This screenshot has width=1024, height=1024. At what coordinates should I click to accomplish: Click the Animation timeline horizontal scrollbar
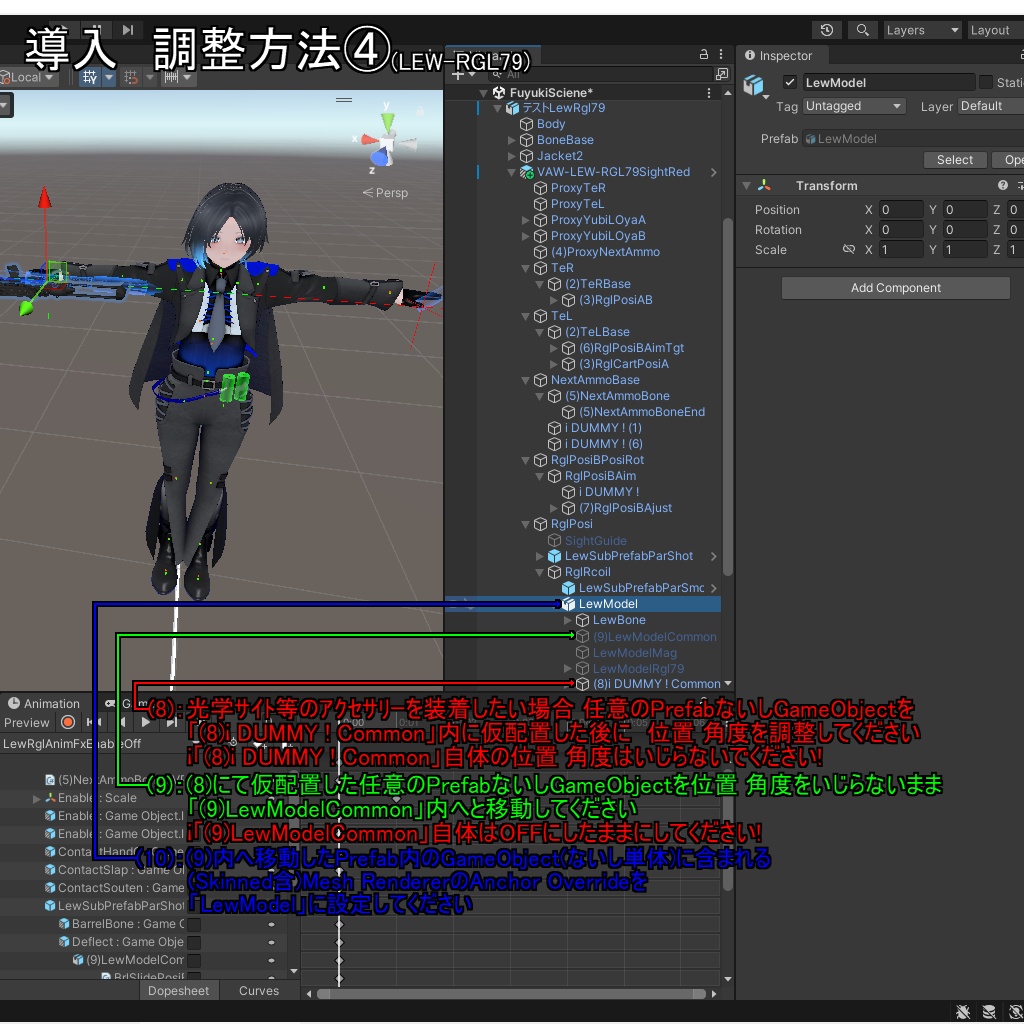(511, 994)
